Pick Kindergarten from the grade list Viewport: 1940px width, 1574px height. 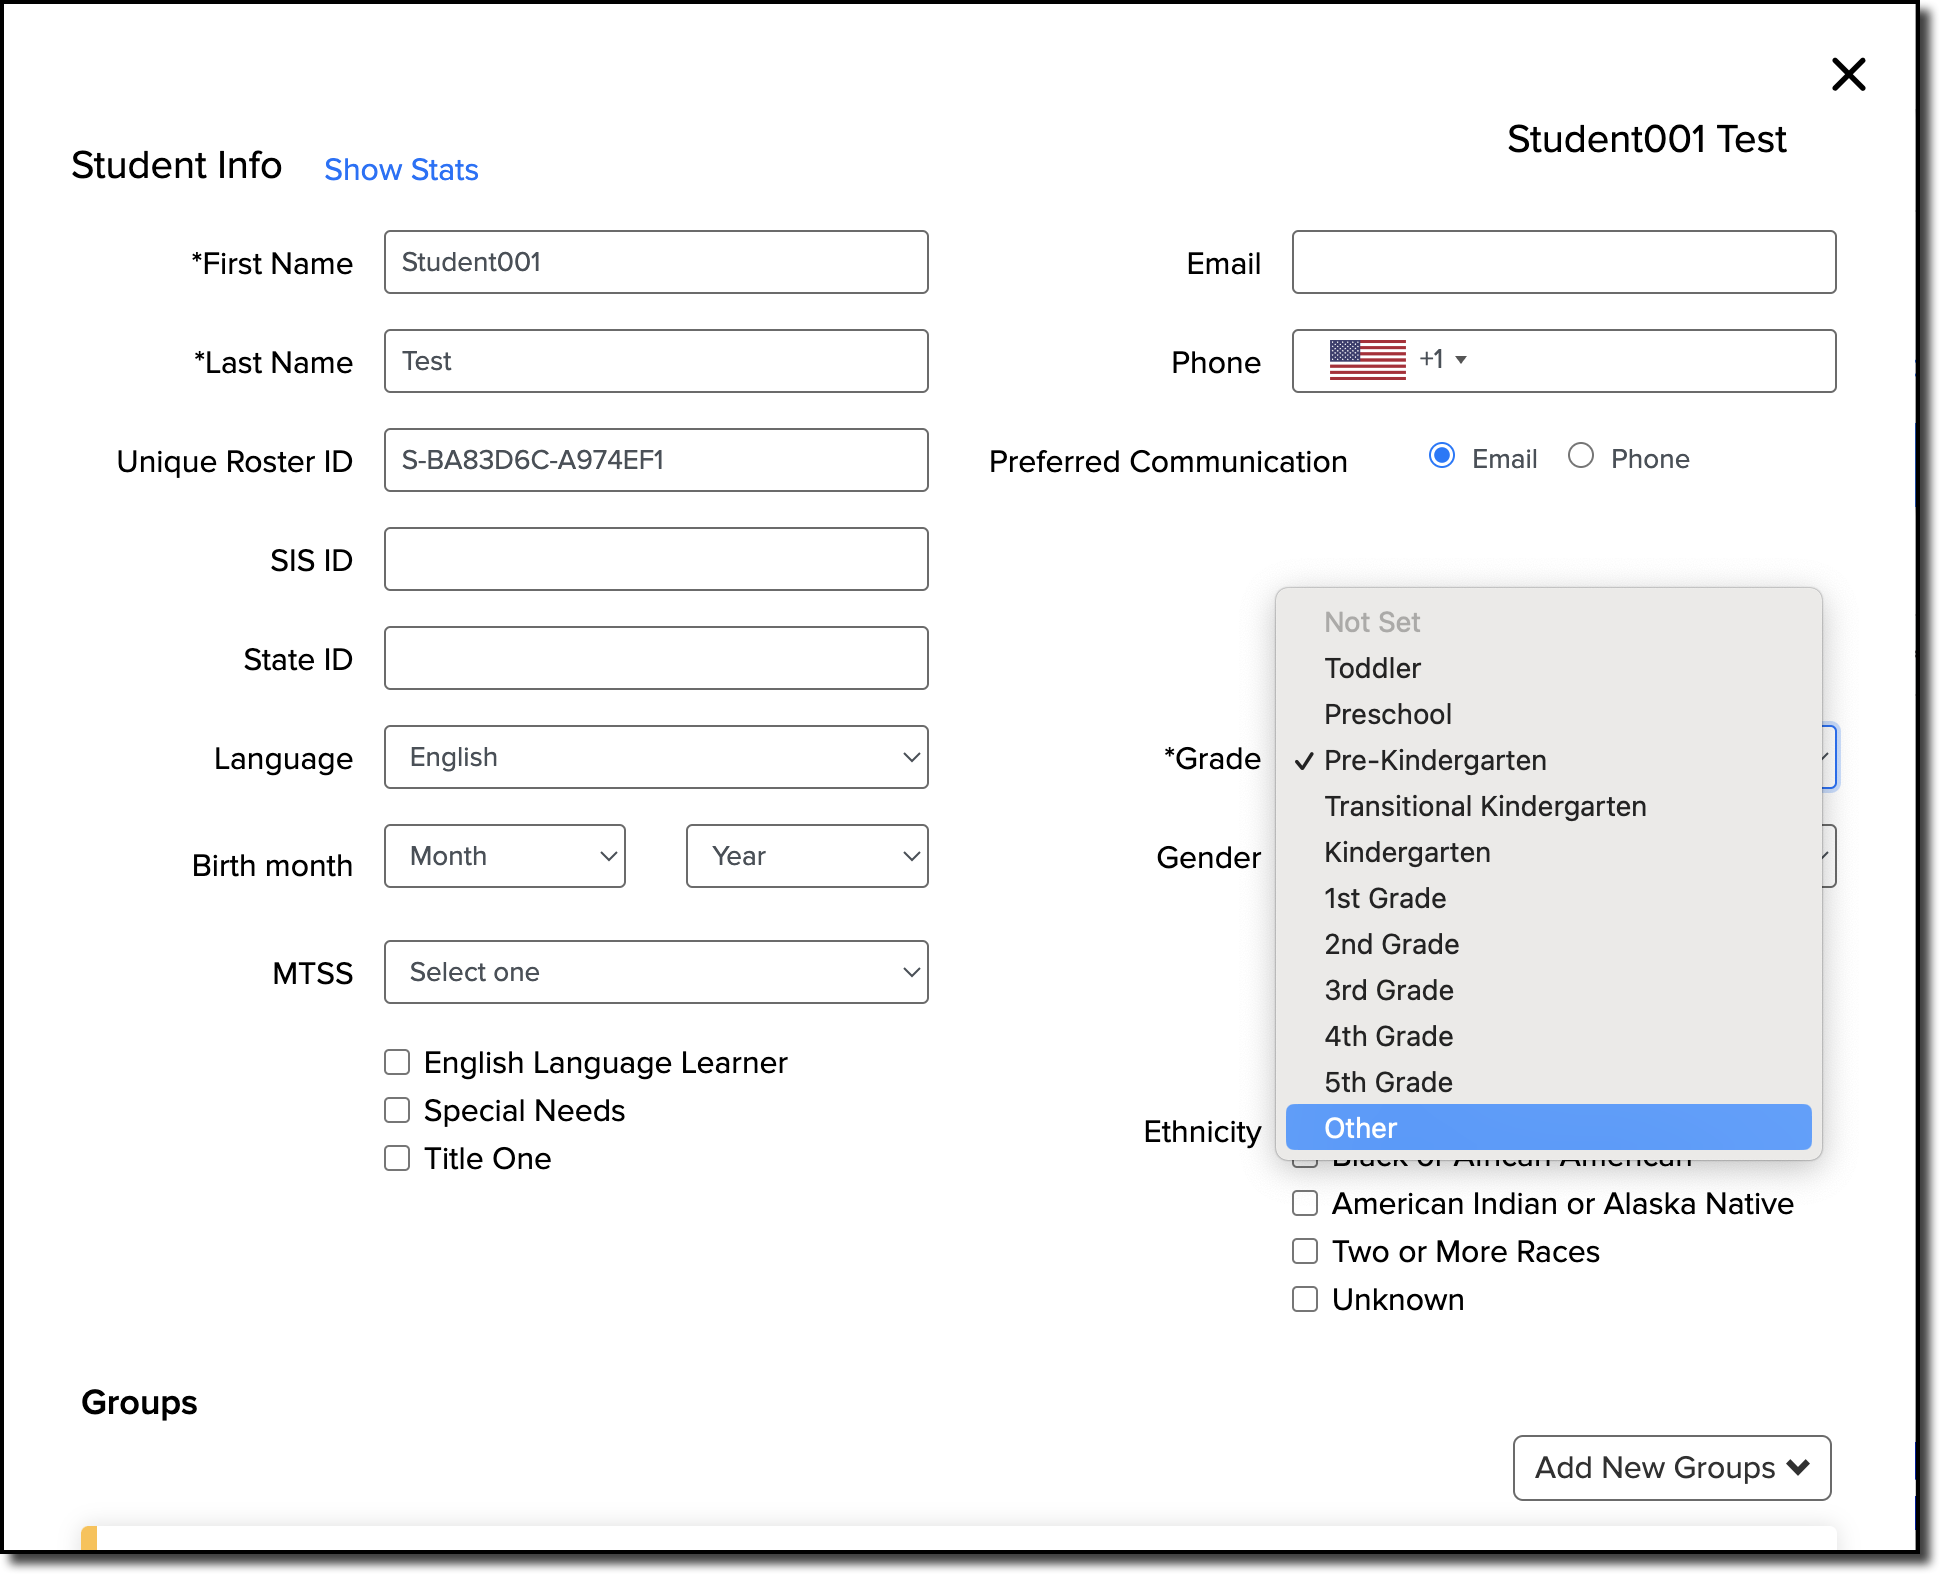[1549, 852]
